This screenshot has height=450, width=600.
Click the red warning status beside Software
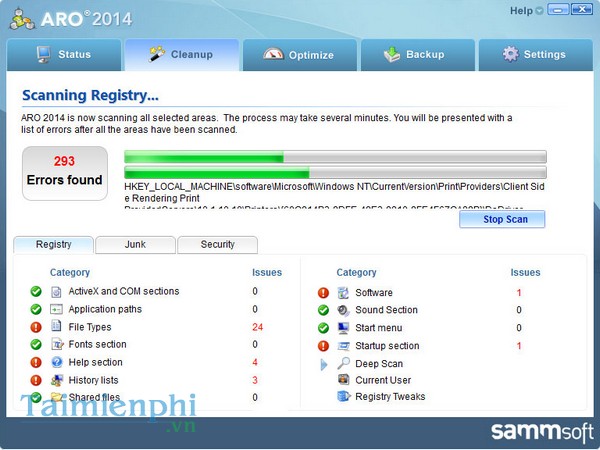[323, 293]
